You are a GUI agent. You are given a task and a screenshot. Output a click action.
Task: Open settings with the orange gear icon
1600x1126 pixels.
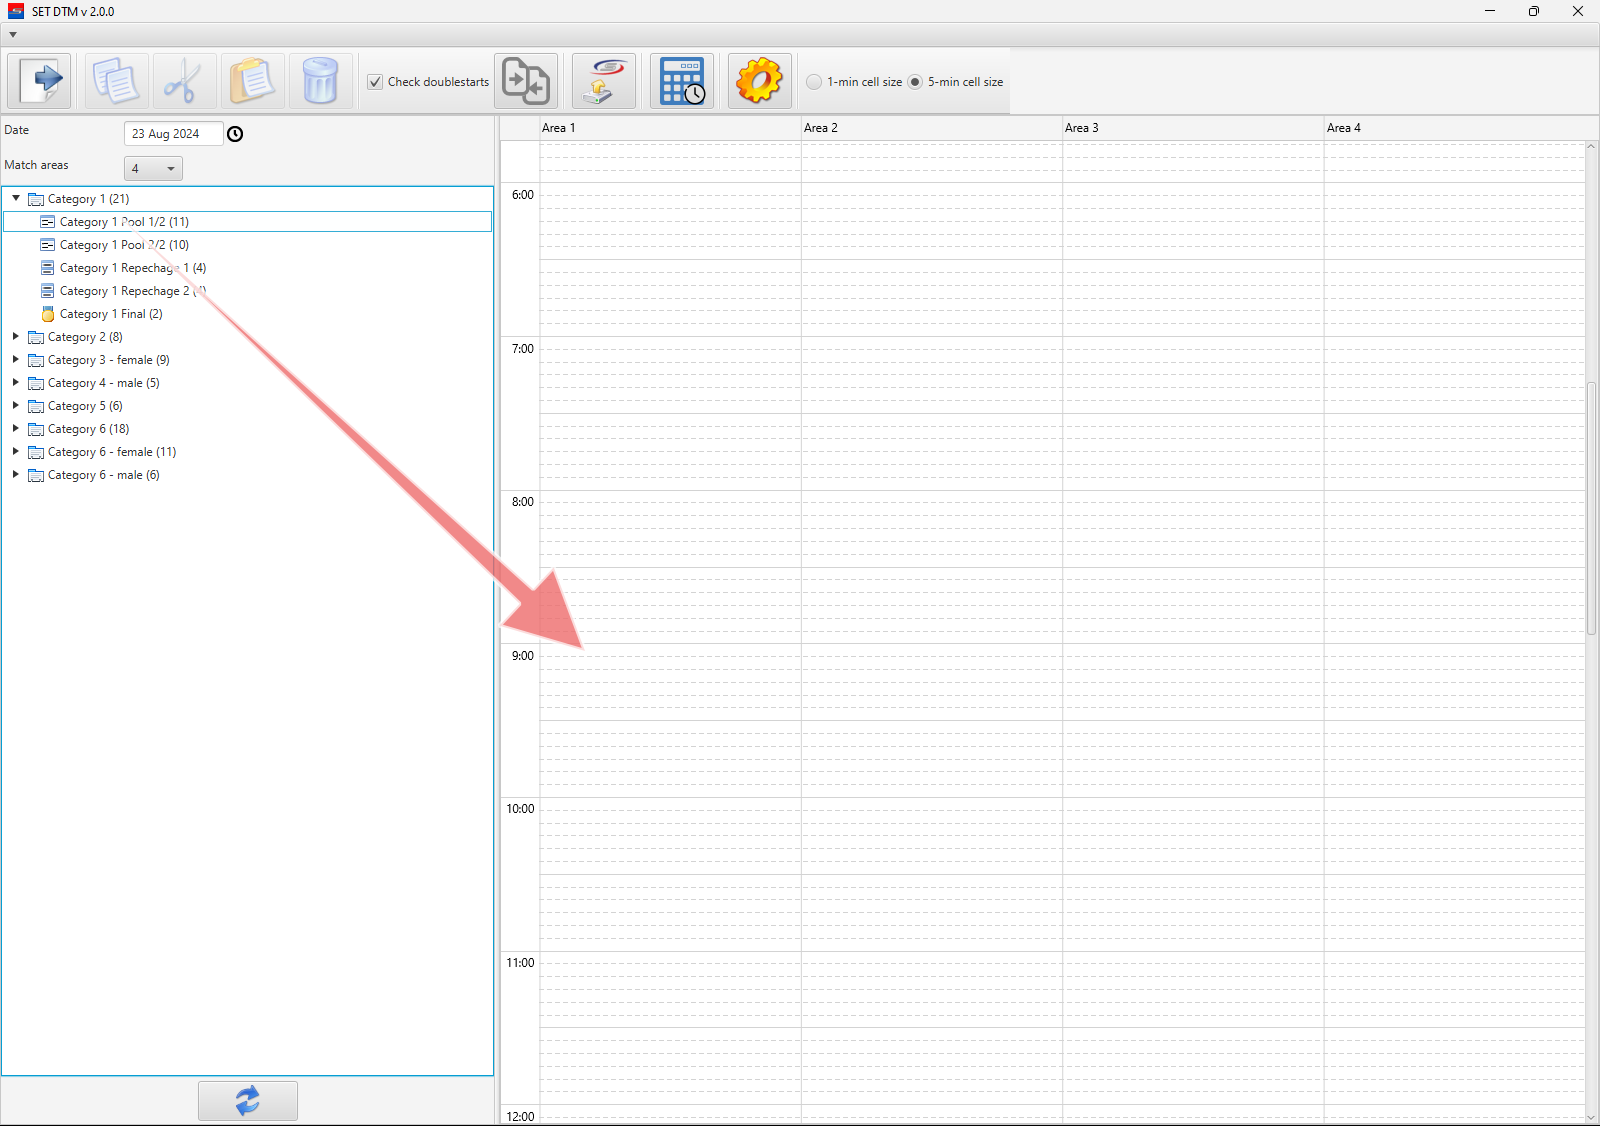759,81
